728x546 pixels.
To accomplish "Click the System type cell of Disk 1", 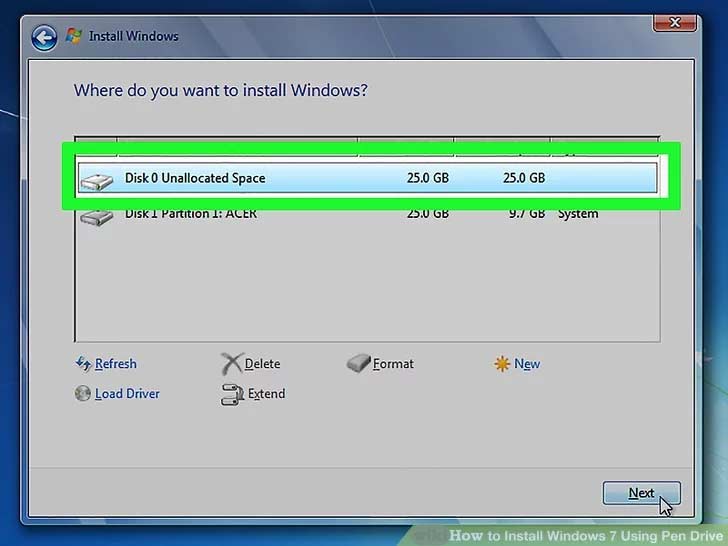I will point(578,214).
